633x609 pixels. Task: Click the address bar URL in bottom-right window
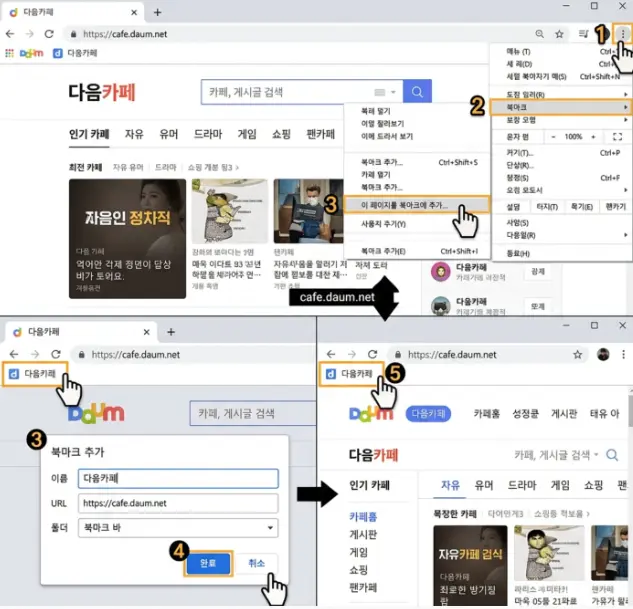tap(452, 355)
